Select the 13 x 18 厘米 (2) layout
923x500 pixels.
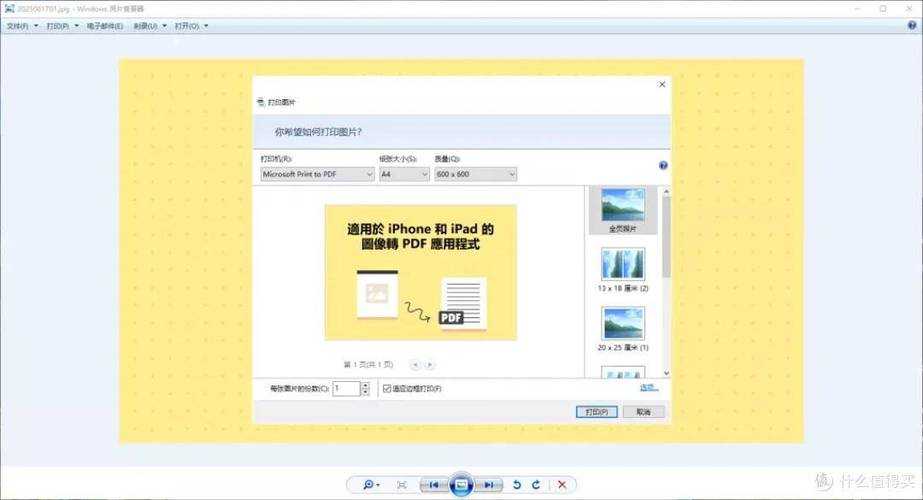623,270
